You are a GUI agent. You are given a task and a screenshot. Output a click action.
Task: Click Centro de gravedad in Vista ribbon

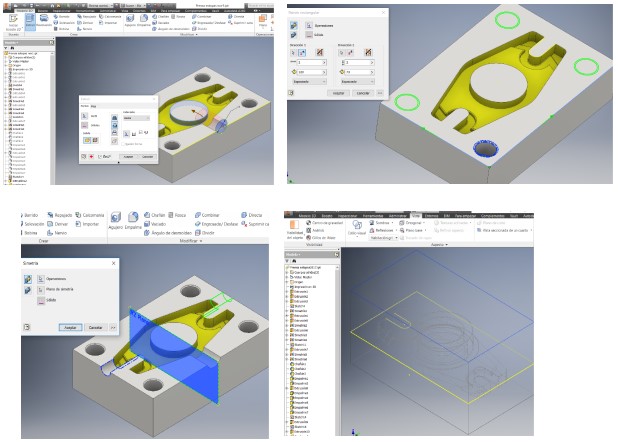325,223
